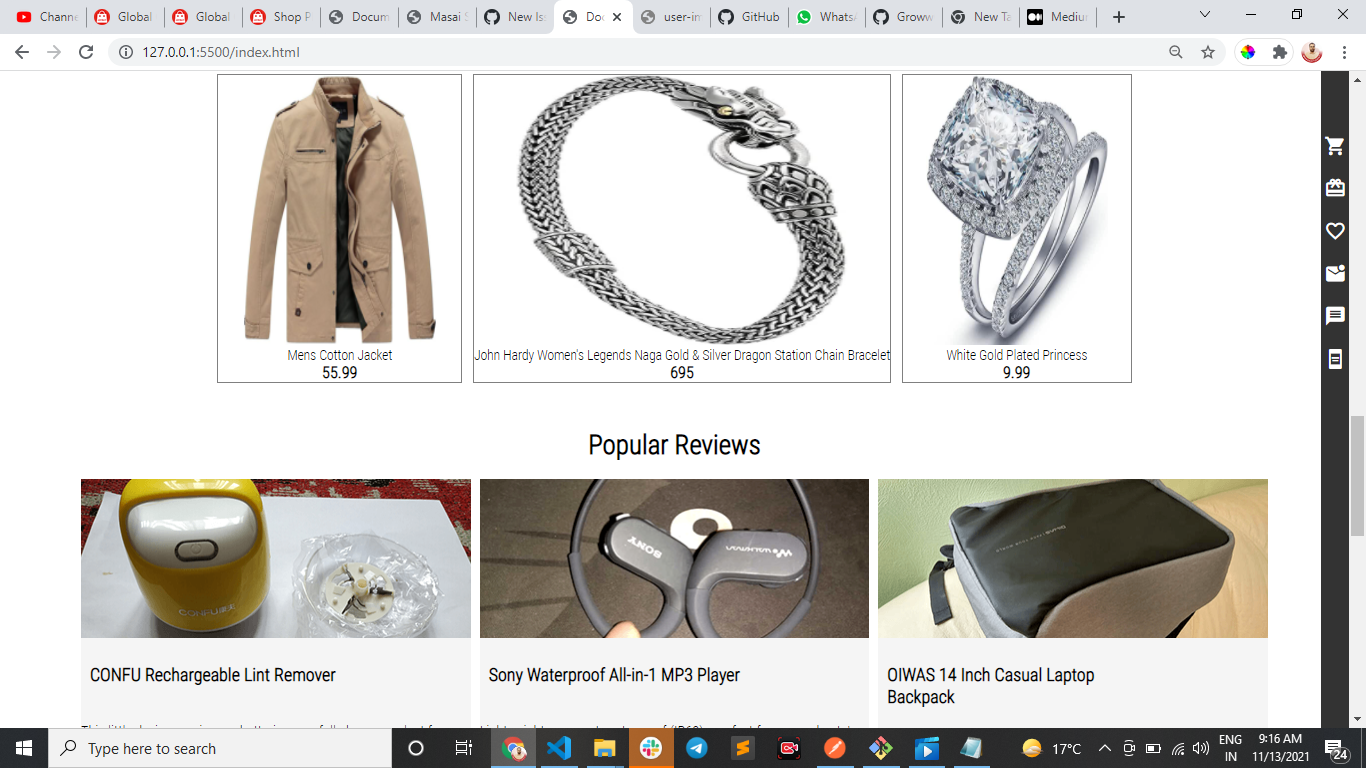The image size is (1366, 768).
Task: Open Visual Studio Code from taskbar
Action: 559,748
